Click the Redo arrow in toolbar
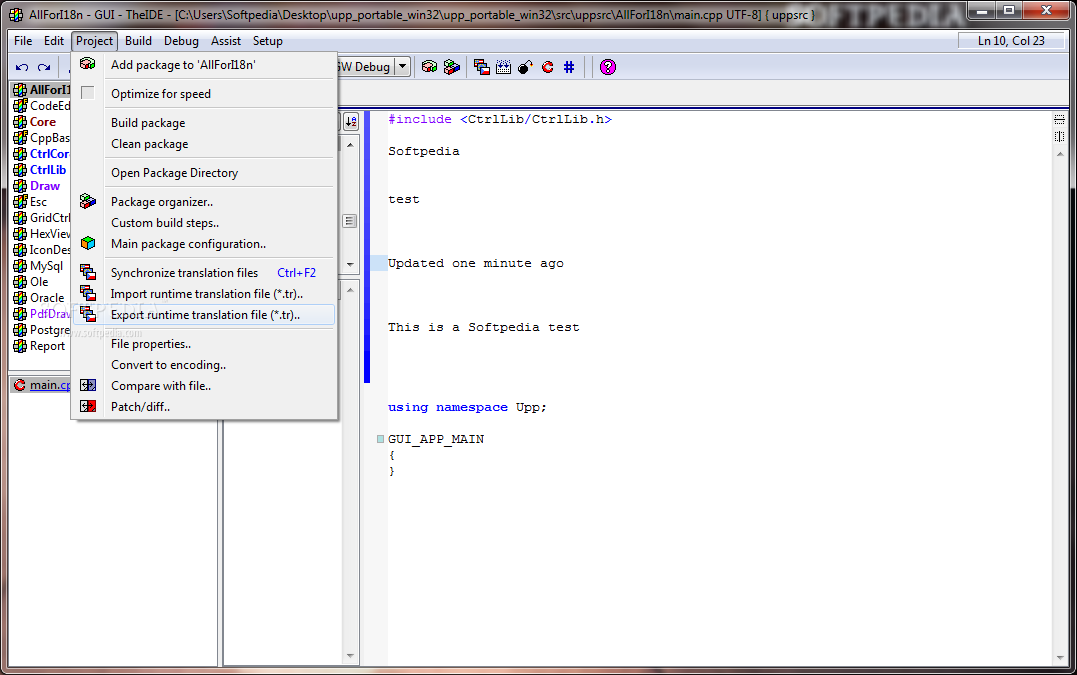Image resolution: width=1077 pixels, height=675 pixels. coord(44,67)
